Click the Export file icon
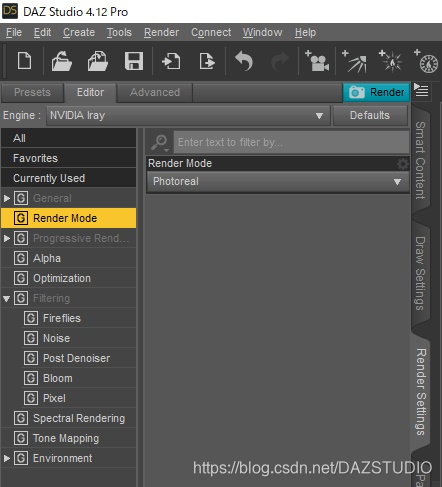Screen dimensions: 442x487 coord(207,61)
